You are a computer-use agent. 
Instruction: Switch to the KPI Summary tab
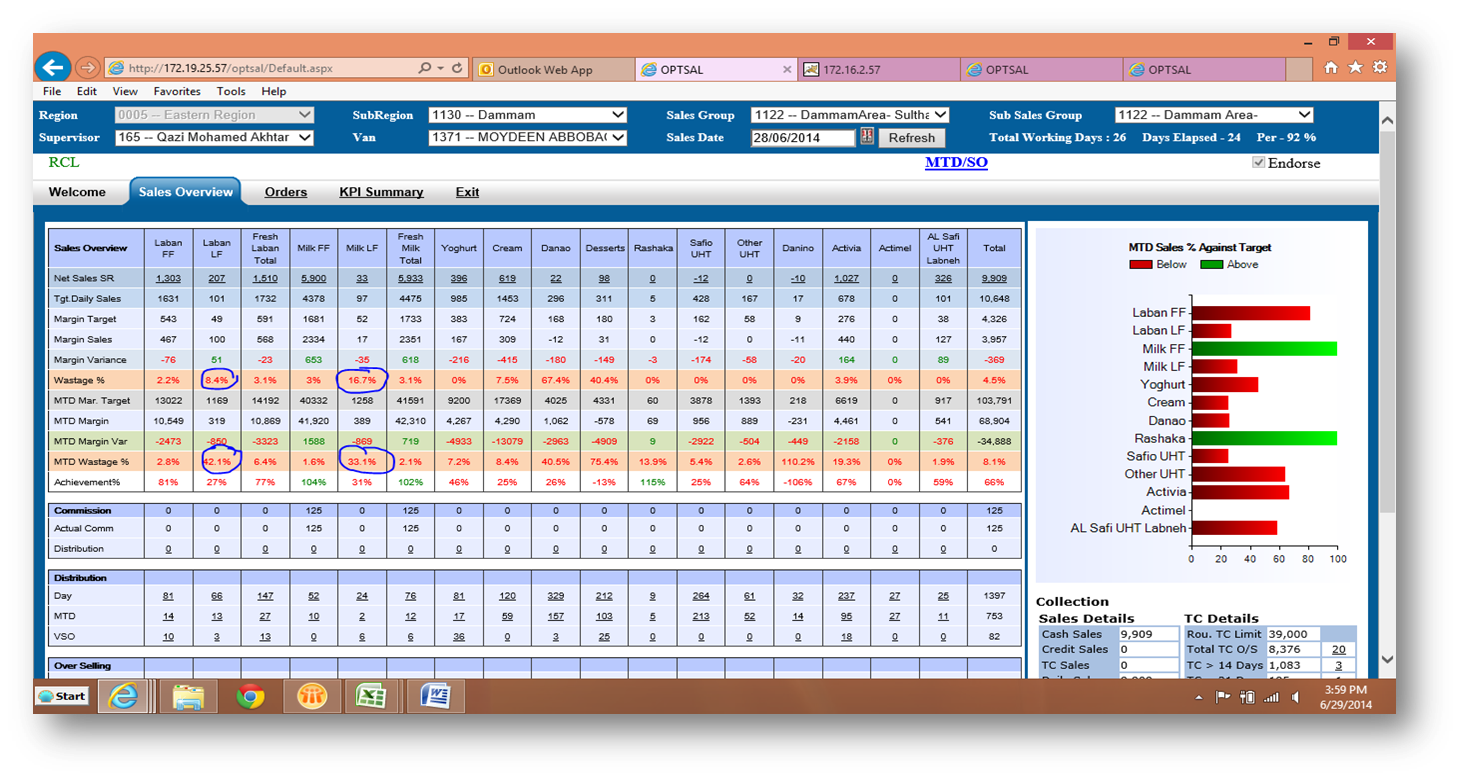381,192
